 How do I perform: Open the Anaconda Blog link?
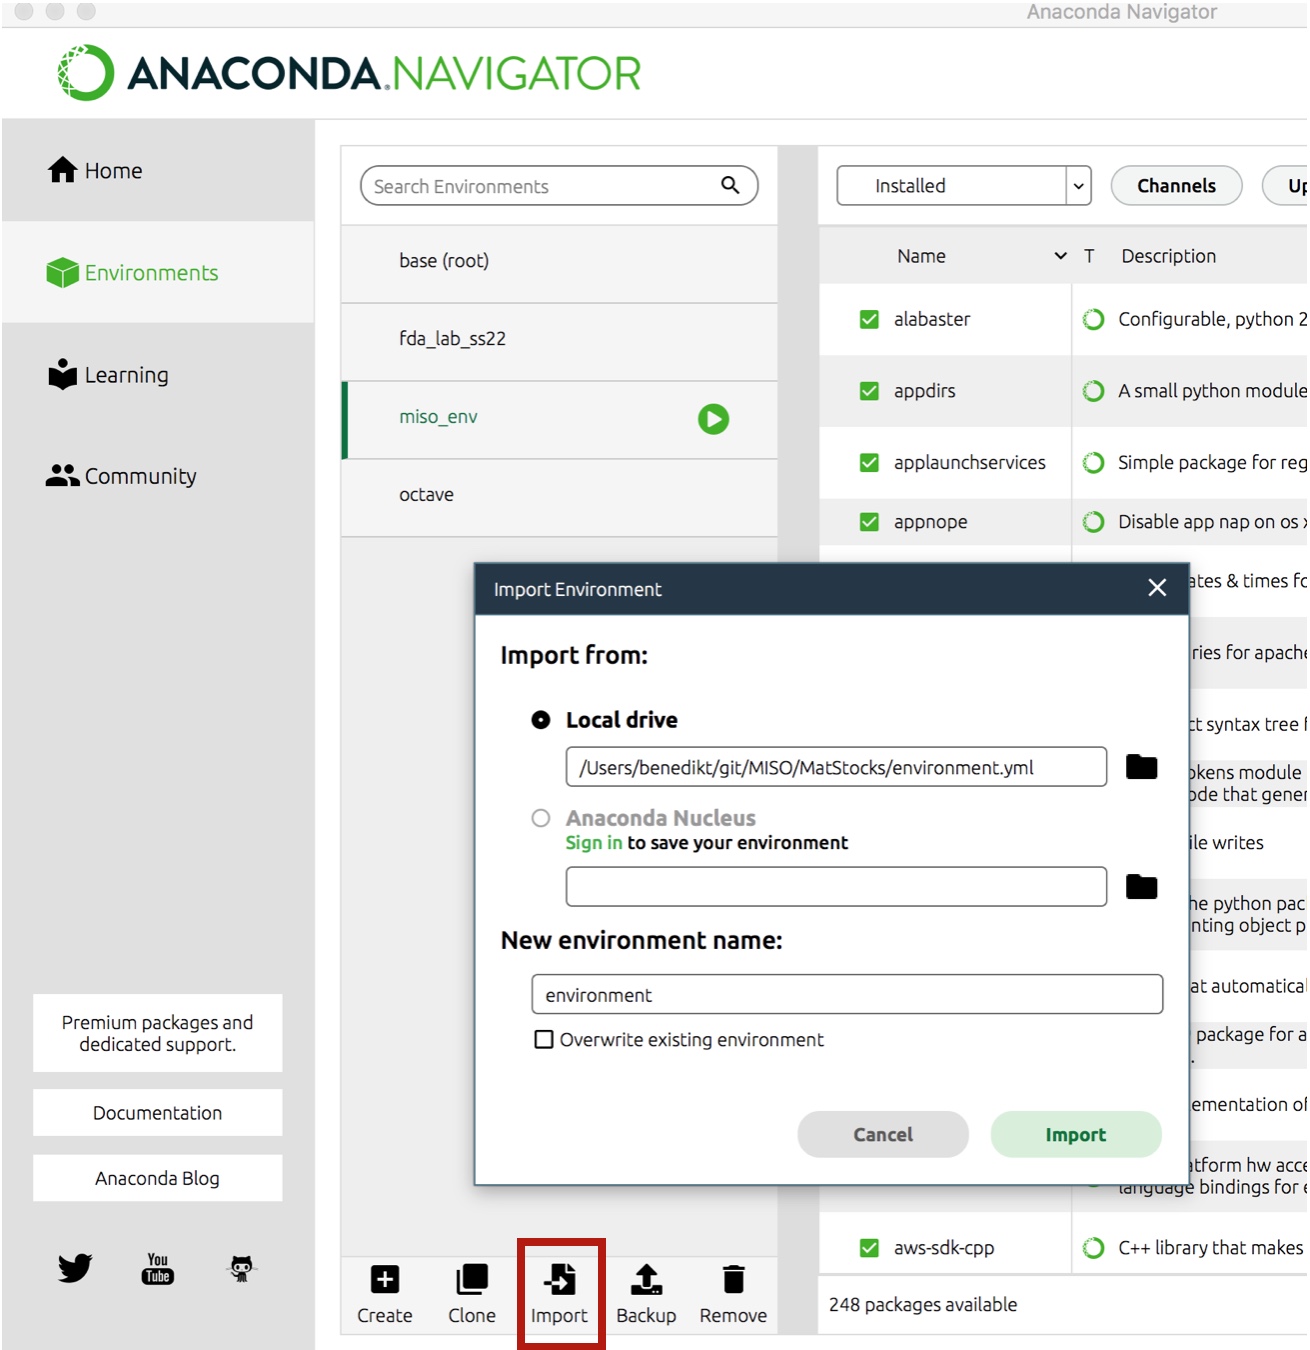pos(158,1178)
